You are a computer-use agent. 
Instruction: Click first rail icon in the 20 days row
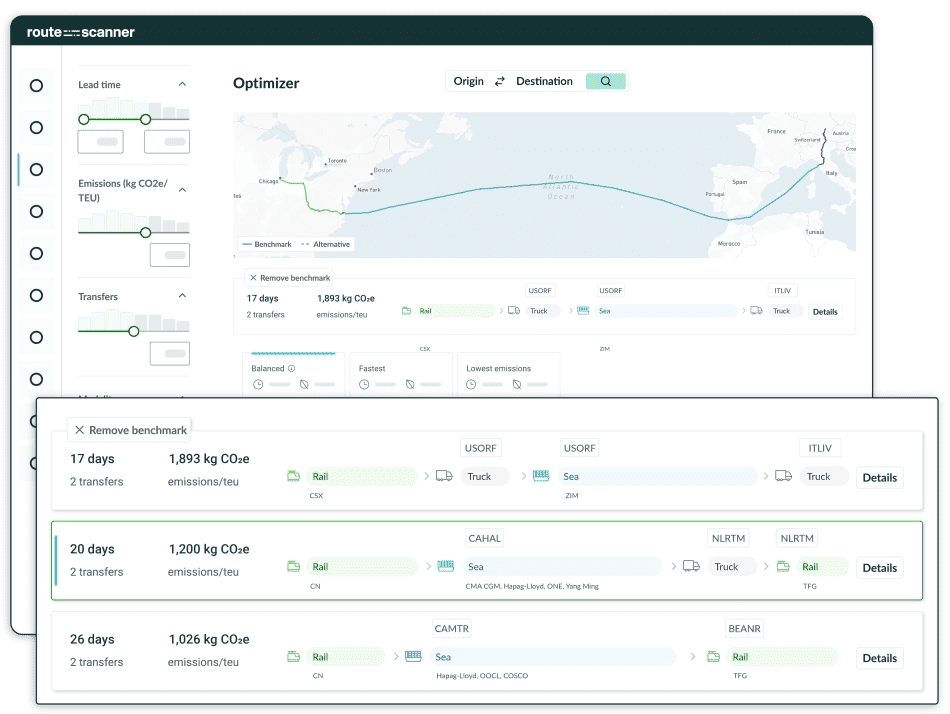293,567
